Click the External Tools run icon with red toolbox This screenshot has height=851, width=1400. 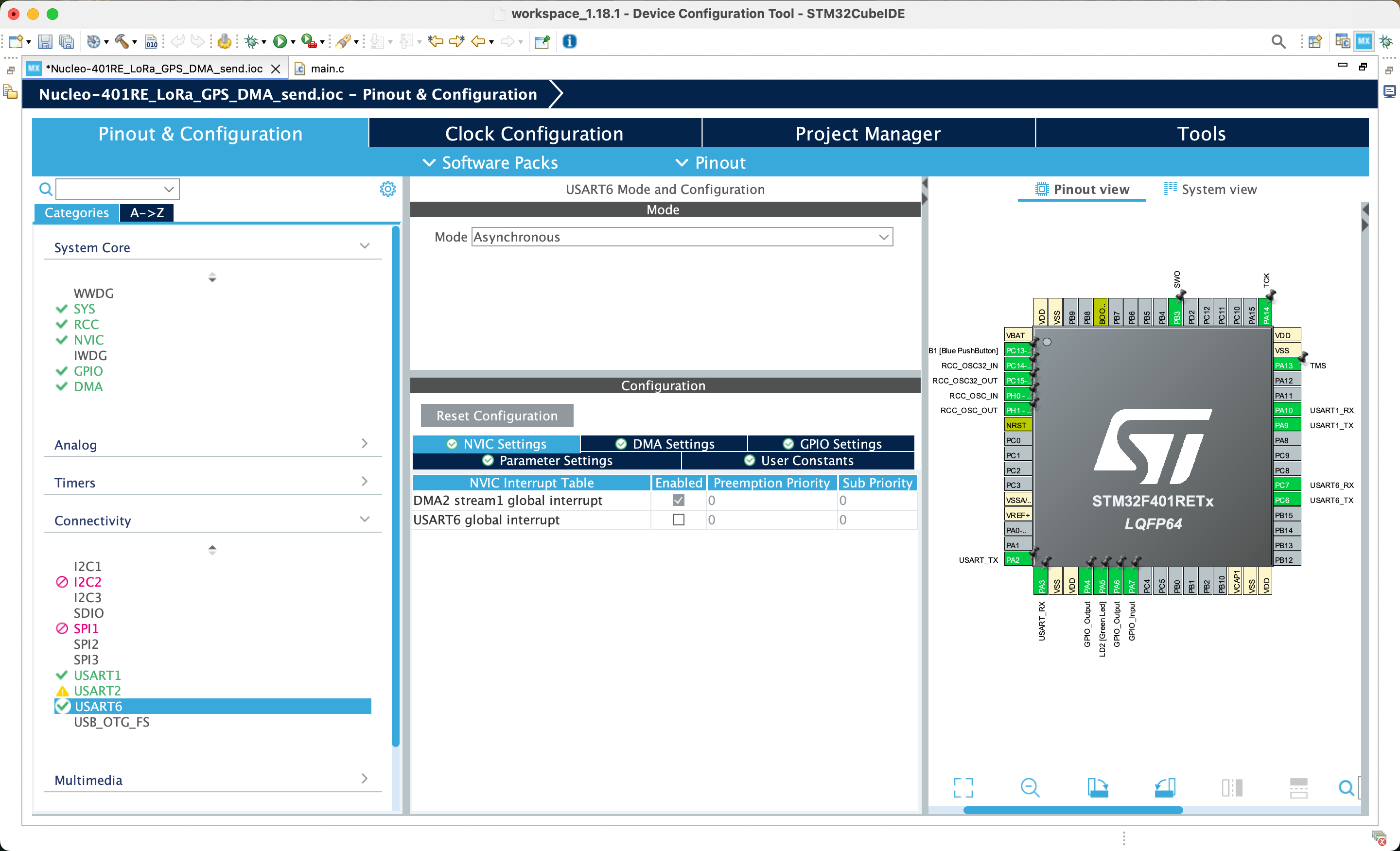tap(309, 42)
